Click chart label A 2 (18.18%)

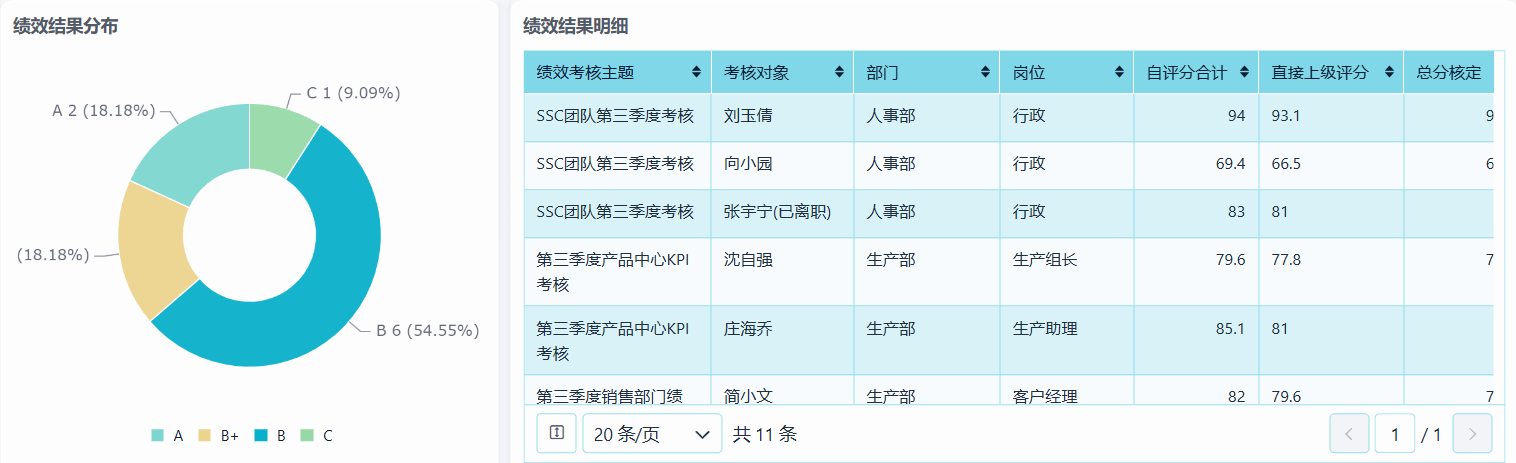pos(104,111)
